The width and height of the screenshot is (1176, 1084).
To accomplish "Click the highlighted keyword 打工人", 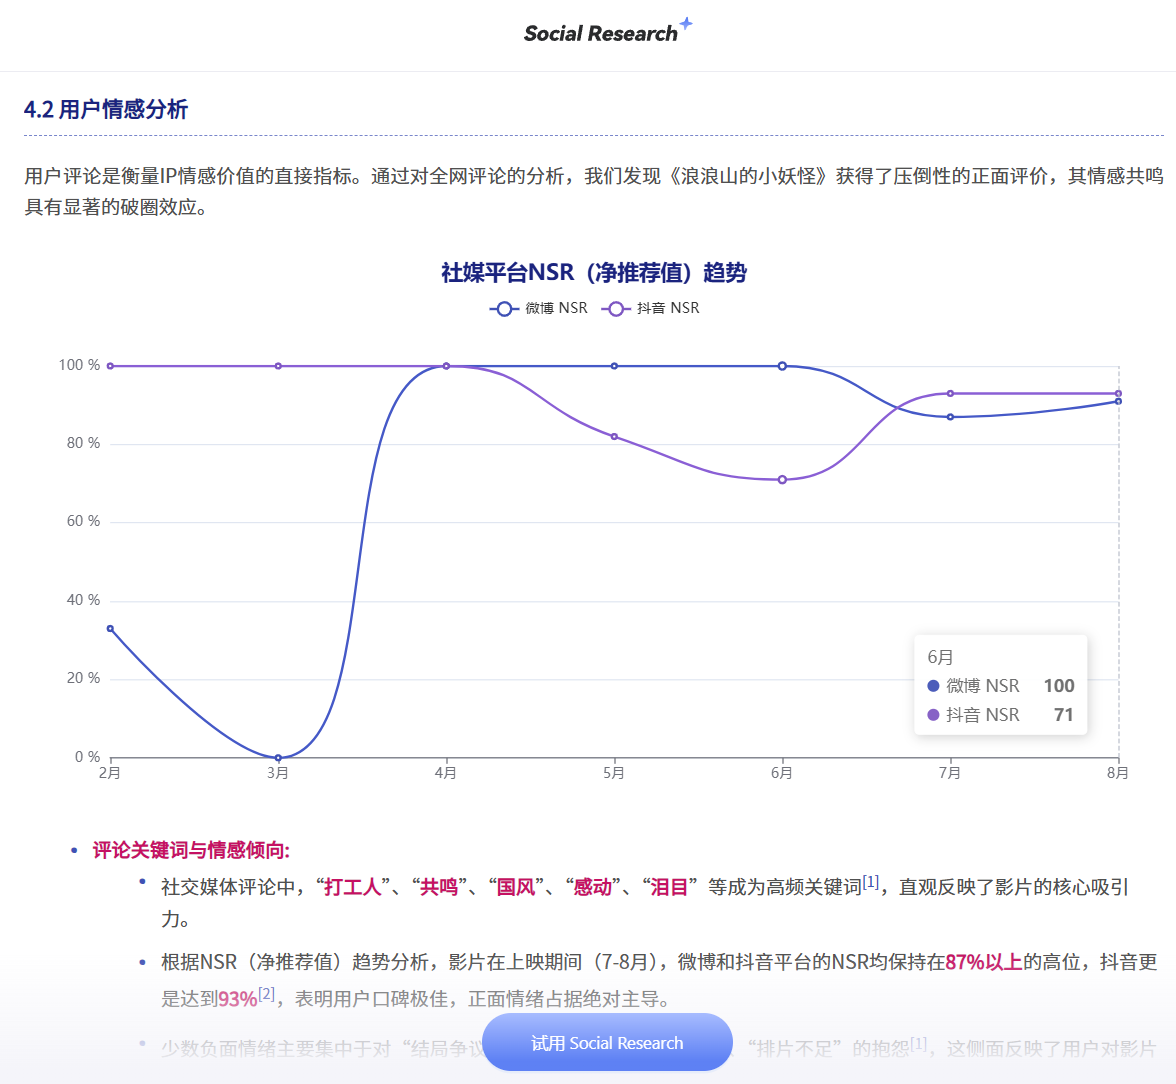I will coord(352,887).
